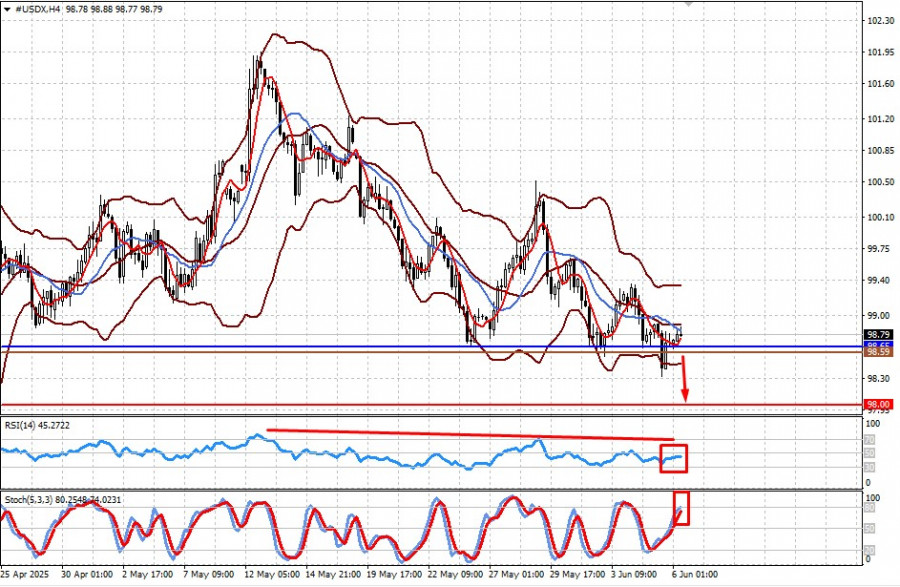Click the black current price tag 98.79
This screenshot has height=587, width=900.
(x=878, y=334)
